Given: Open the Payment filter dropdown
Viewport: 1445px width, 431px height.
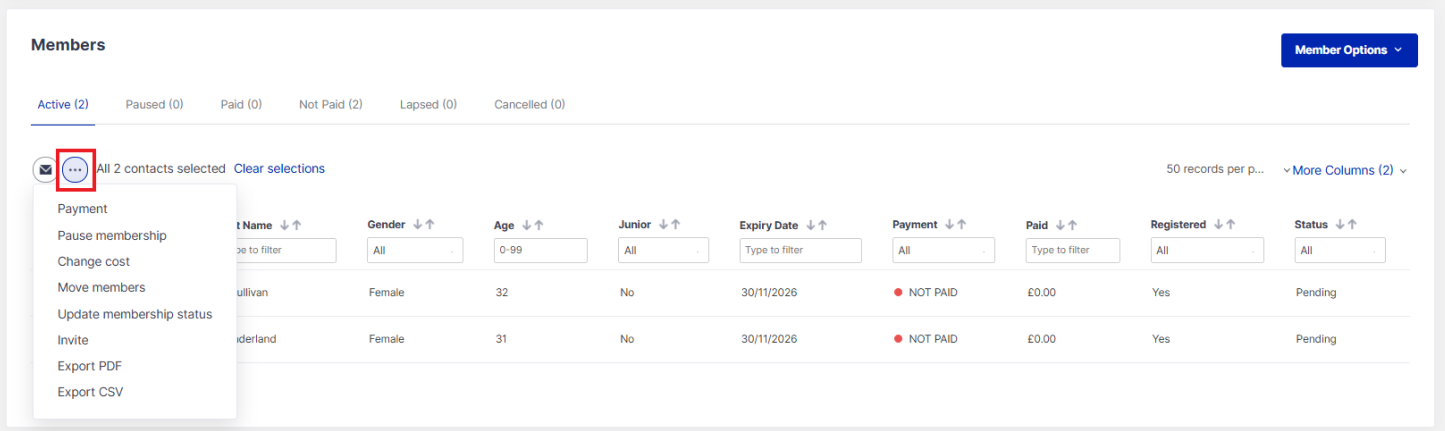Looking at the screenshot, I should [x=942, y=251].
